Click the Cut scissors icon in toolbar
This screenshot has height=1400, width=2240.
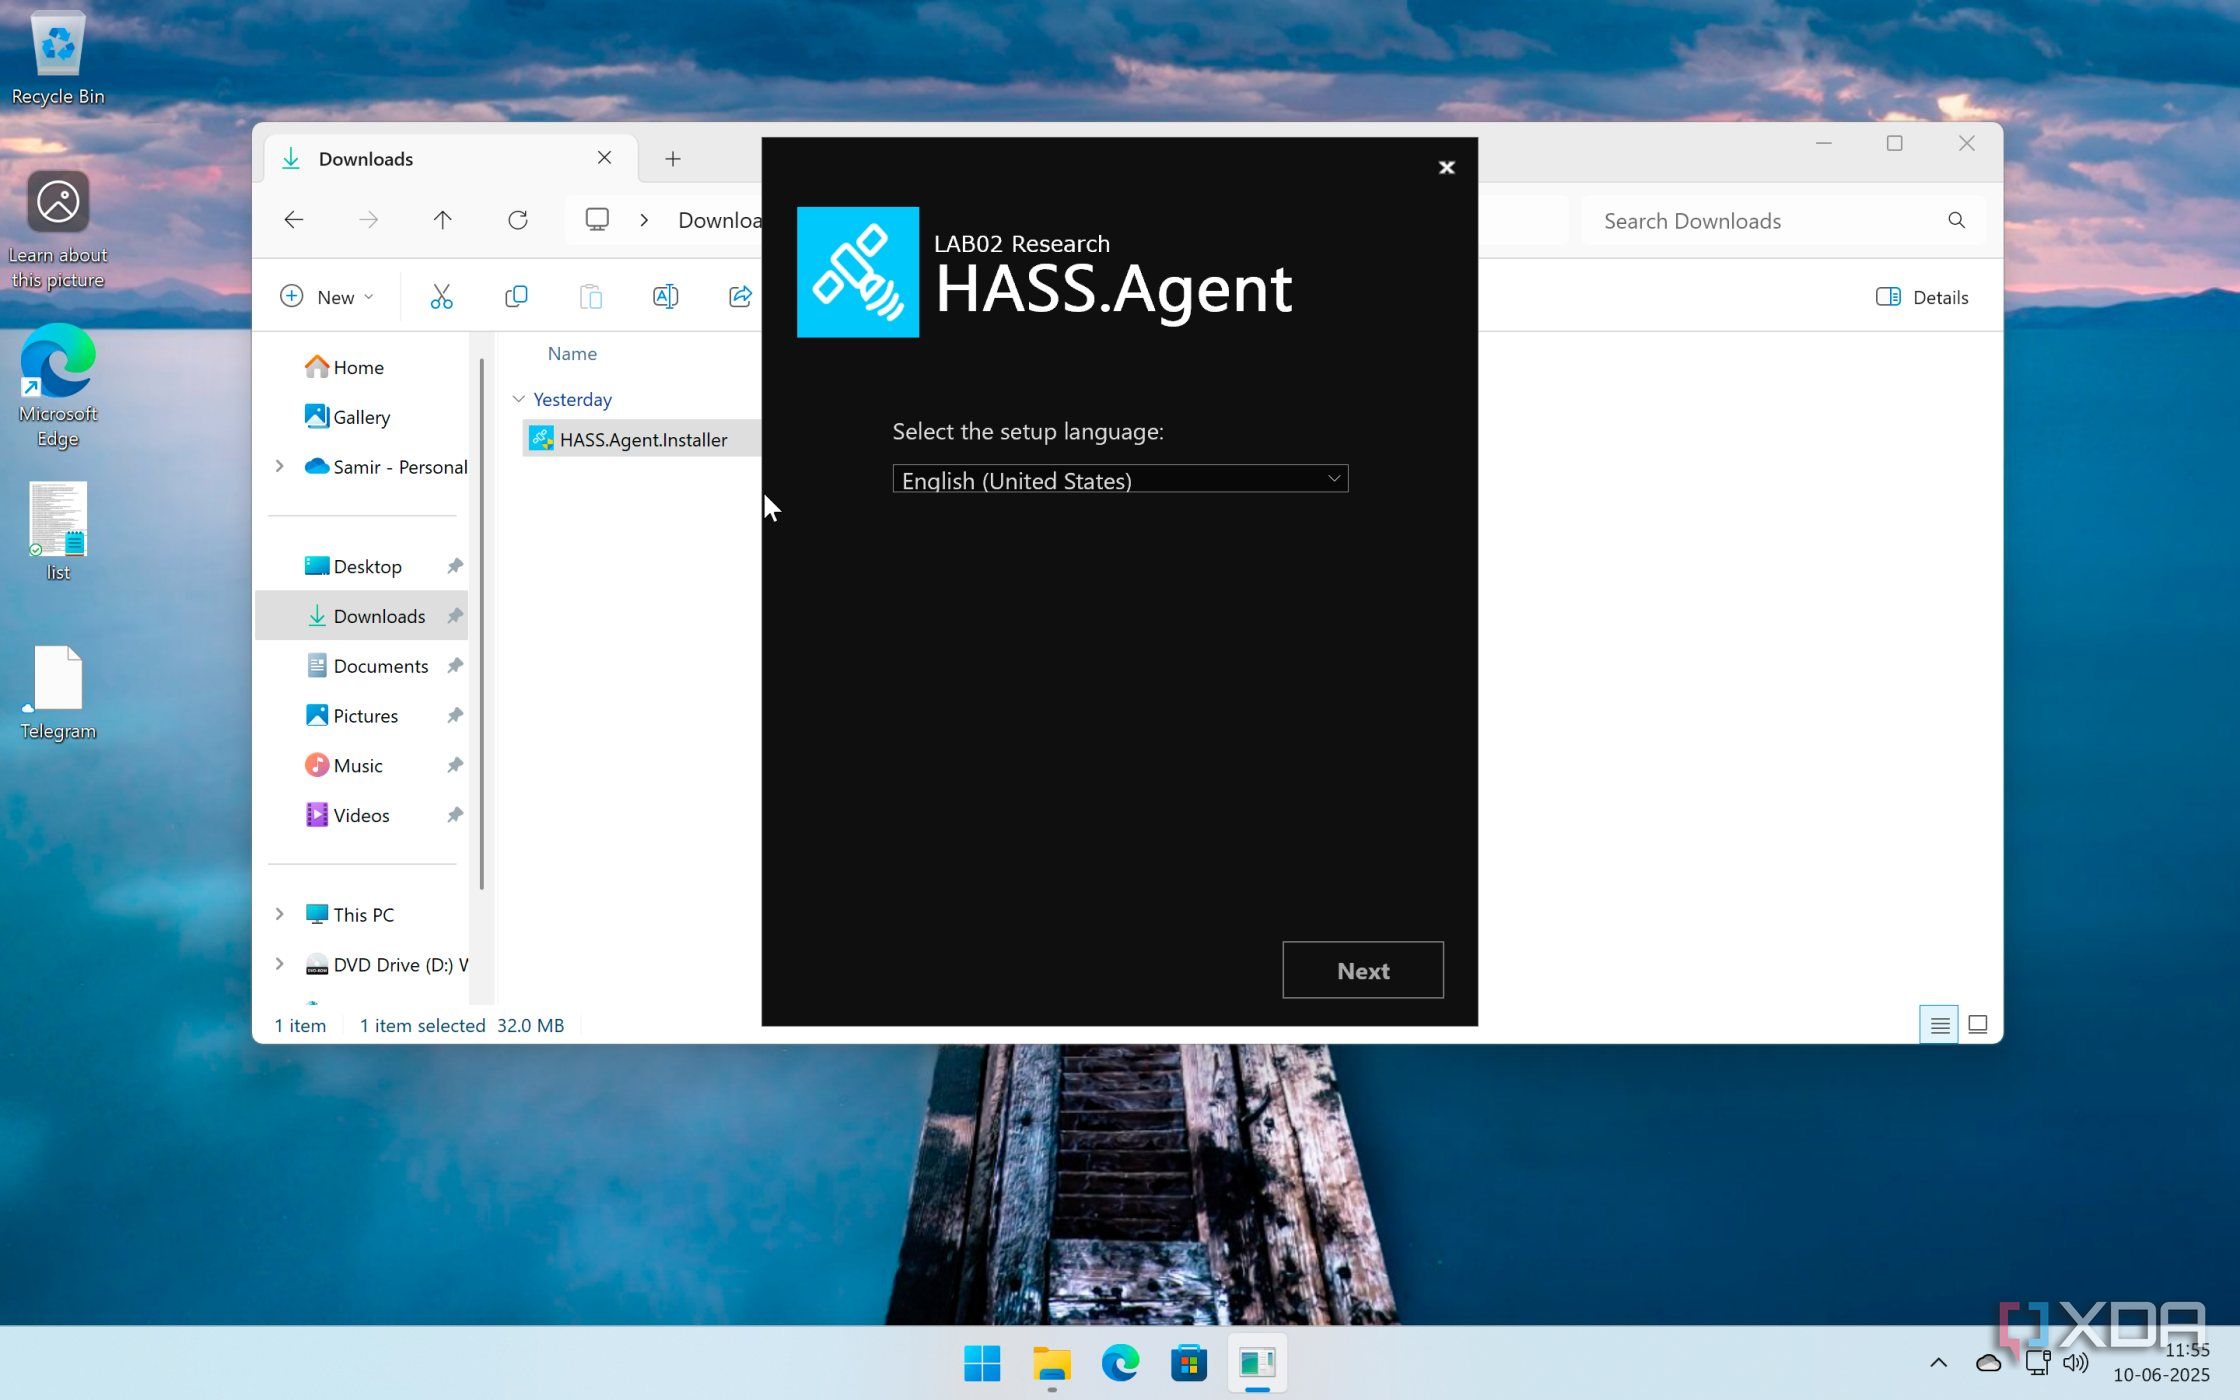(x=441, y=297)
